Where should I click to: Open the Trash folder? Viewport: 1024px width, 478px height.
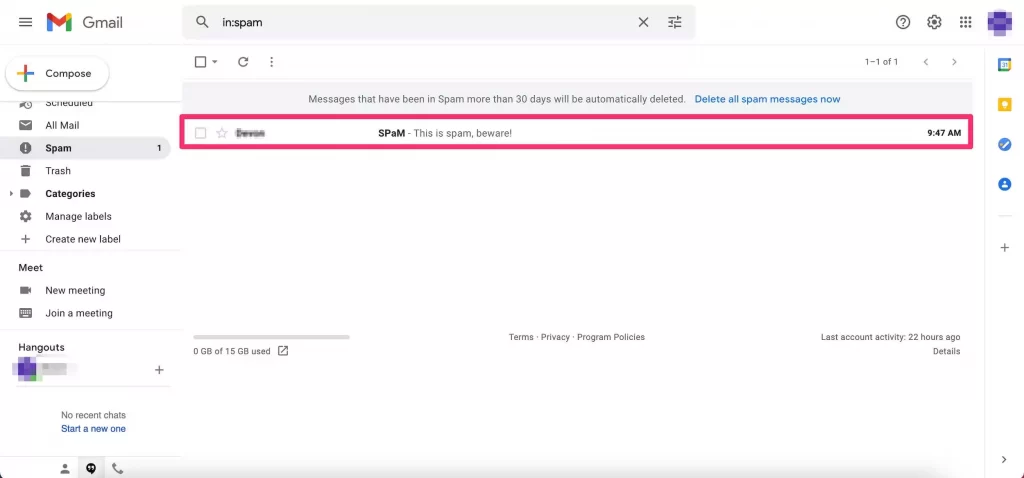(58, 171)
